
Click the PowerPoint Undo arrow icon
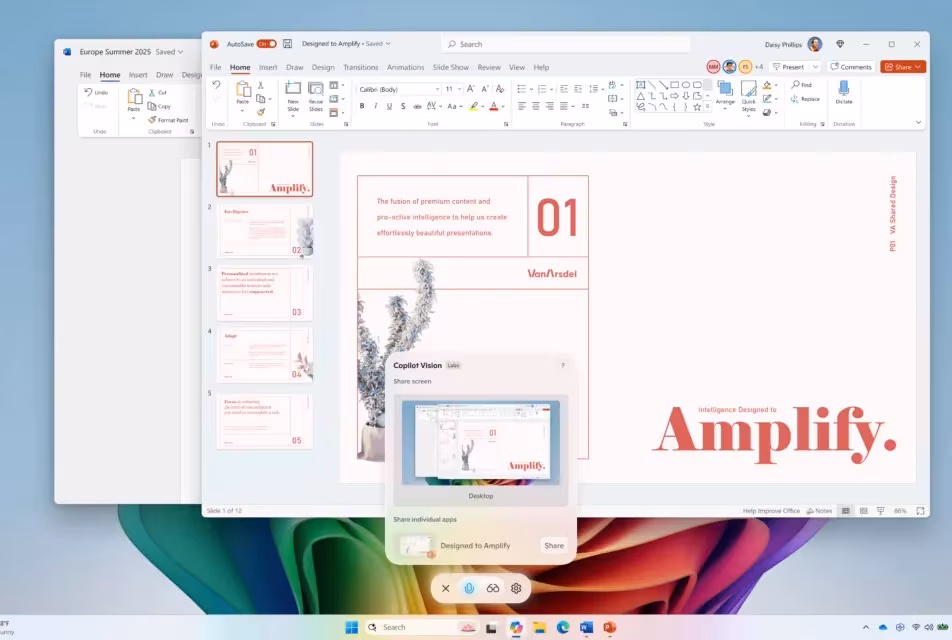[x=216, y=85]
